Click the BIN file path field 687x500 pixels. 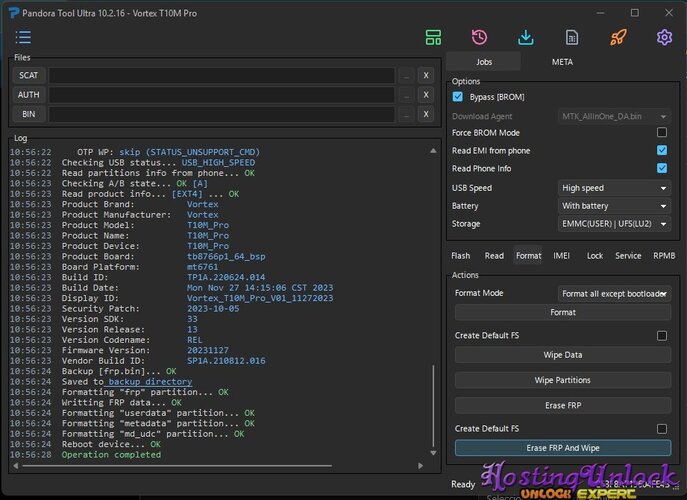point(222,114)
